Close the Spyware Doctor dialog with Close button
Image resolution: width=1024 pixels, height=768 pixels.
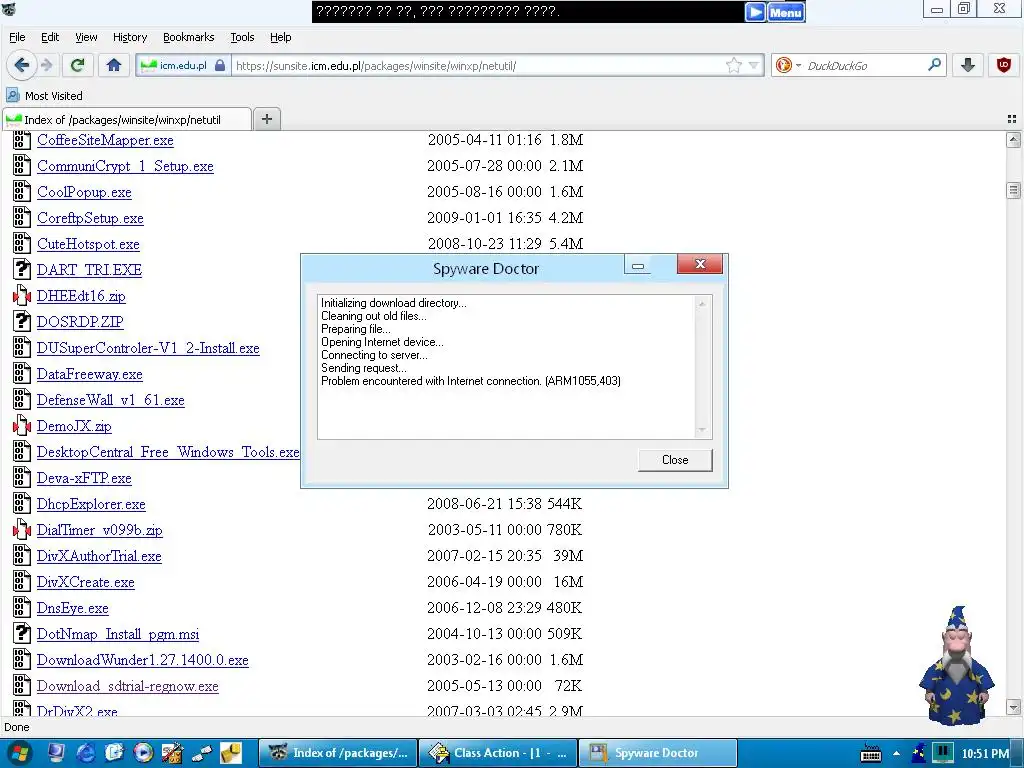(675, 460)
